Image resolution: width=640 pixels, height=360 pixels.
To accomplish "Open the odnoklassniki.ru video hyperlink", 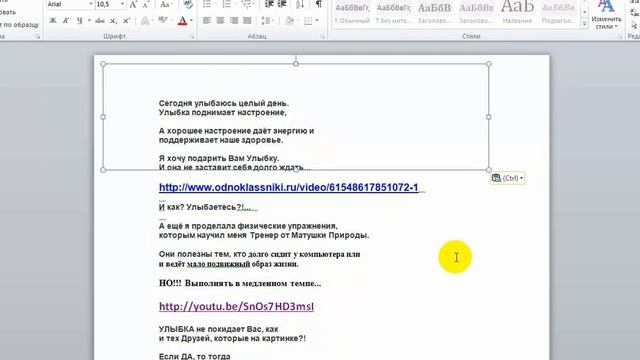I will pos(289,187).
